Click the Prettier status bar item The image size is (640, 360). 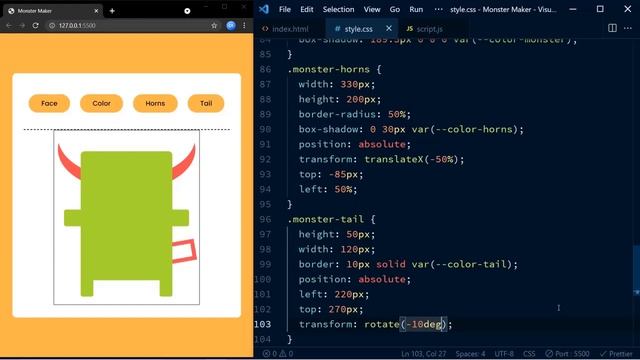616,353
